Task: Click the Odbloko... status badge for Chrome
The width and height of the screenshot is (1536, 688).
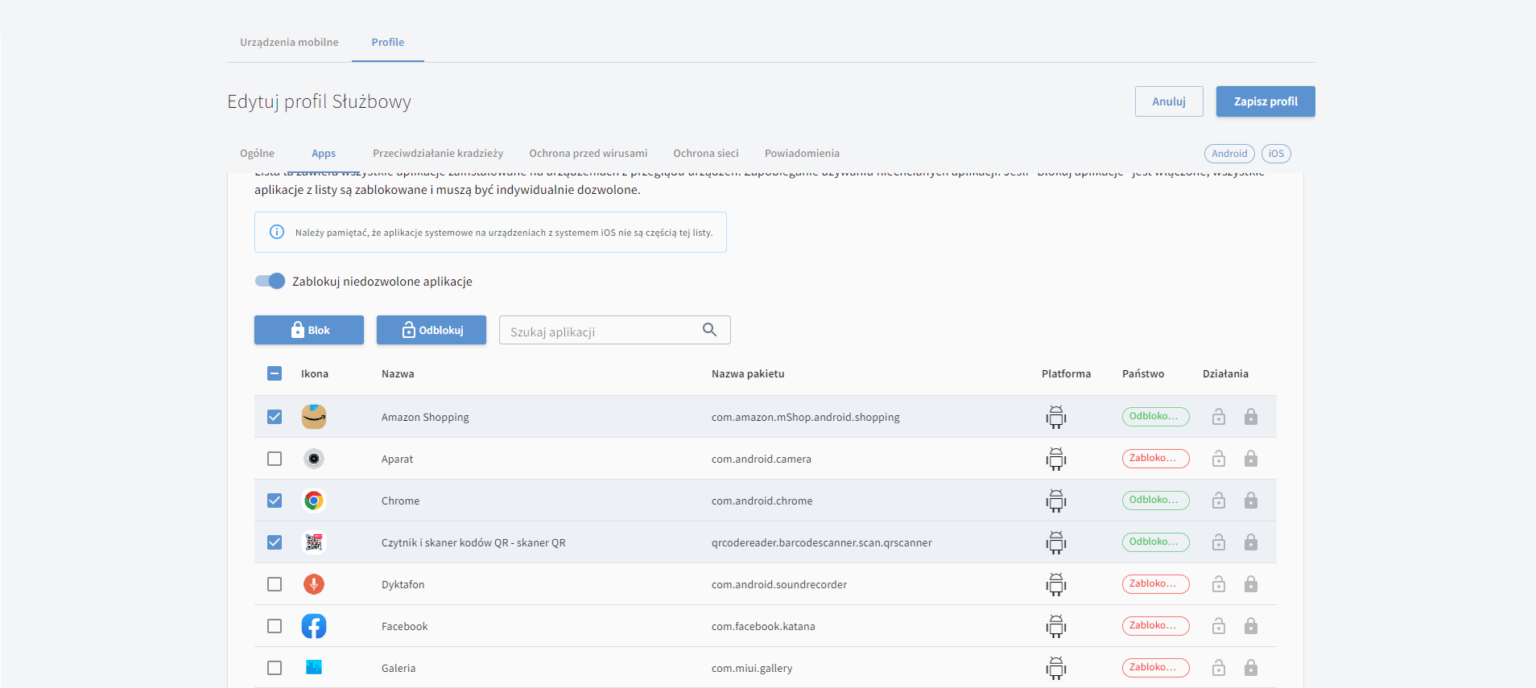Action: 1155,500
